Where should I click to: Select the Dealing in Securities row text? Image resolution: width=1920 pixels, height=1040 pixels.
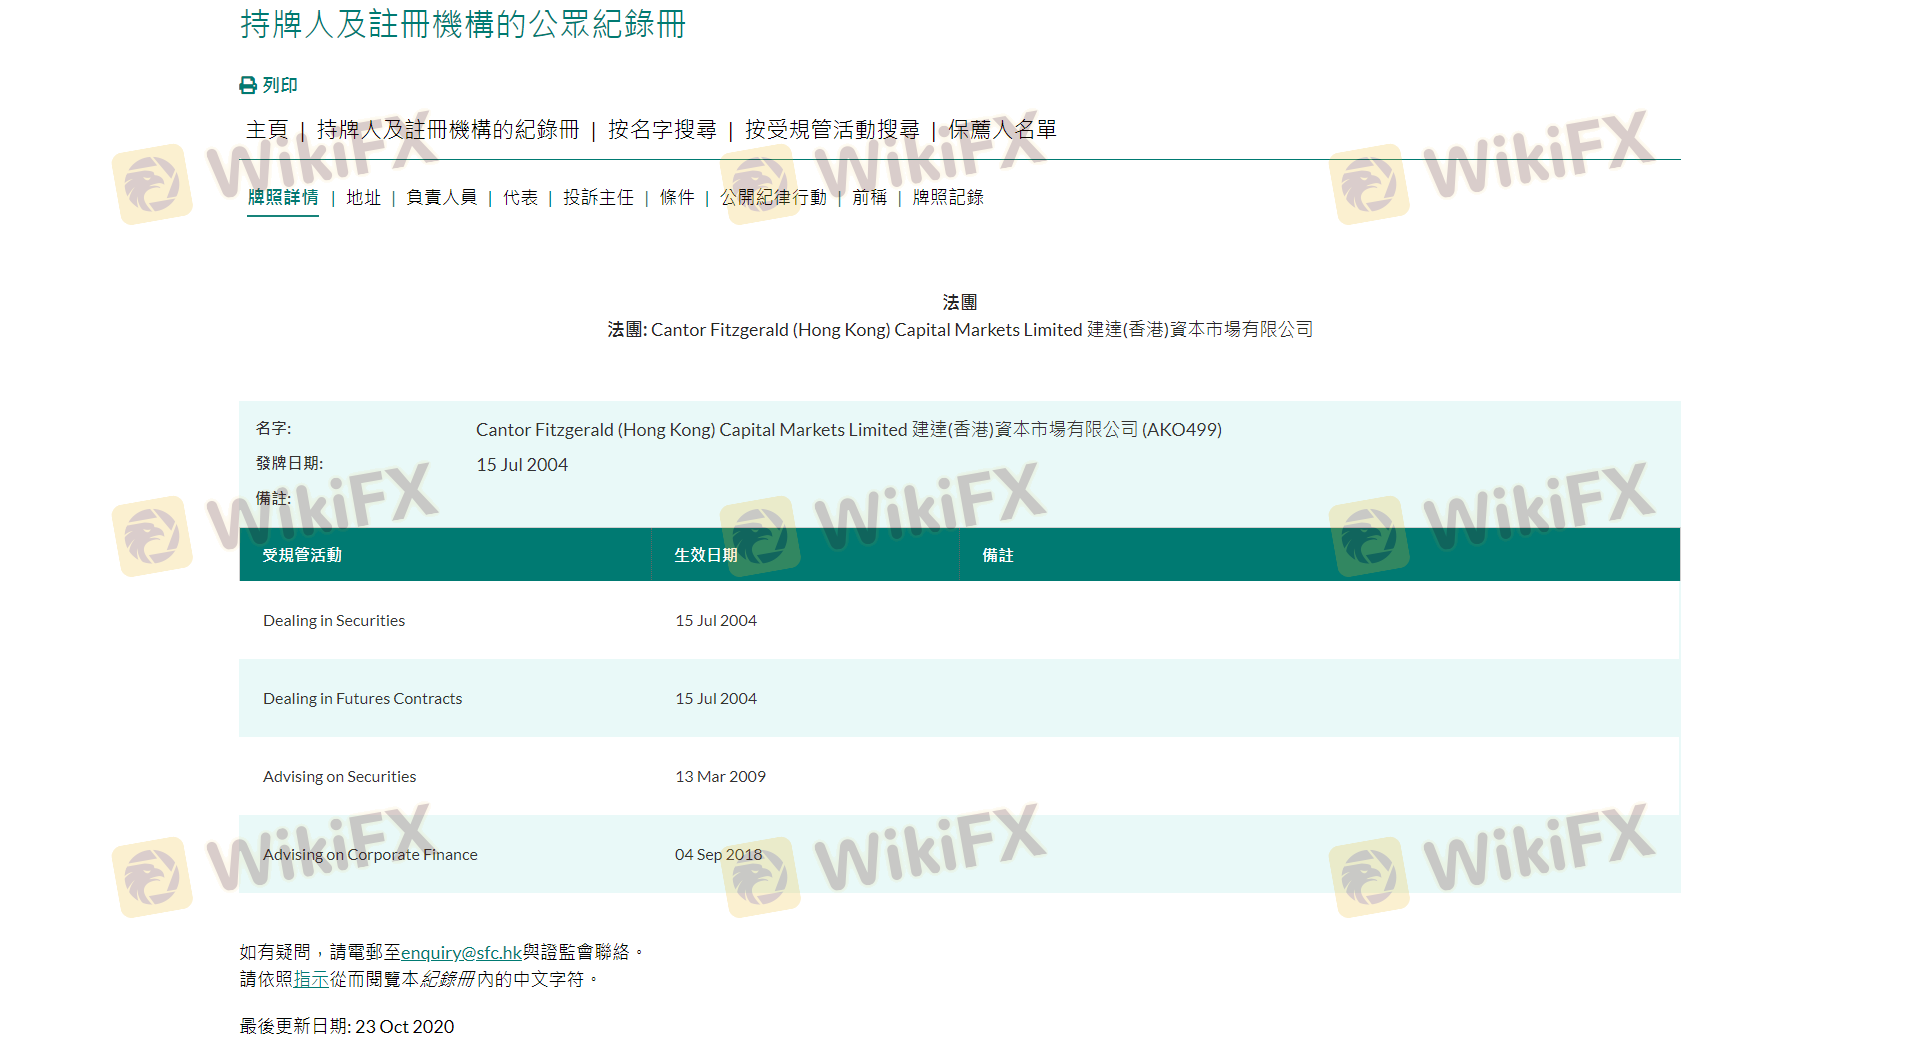pyautogui.click(x=334, y=621)
